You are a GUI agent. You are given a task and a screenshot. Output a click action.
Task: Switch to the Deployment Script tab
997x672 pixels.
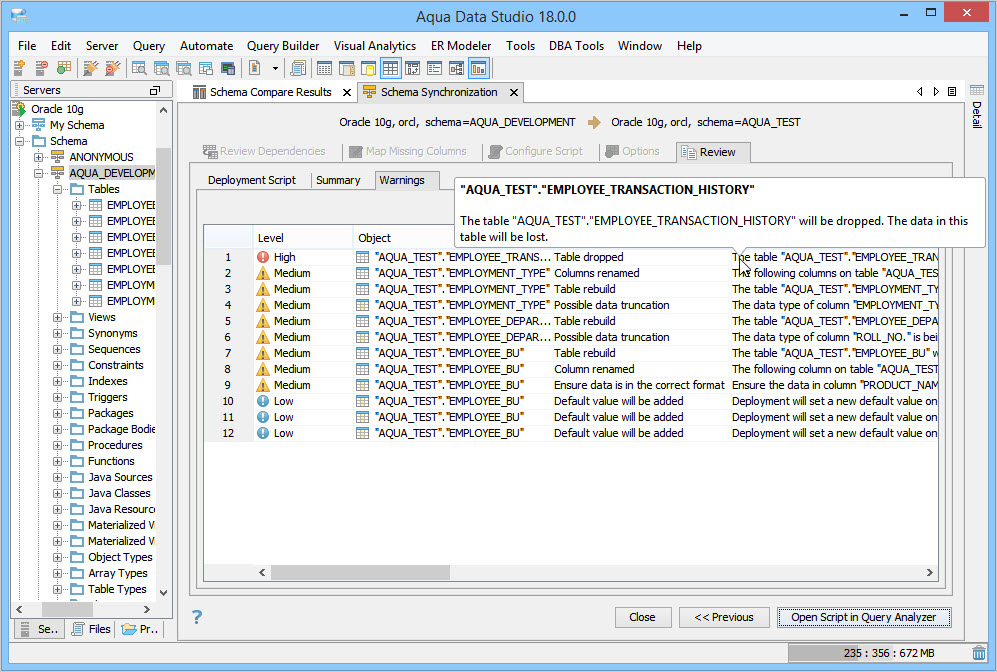coord(252,180)
